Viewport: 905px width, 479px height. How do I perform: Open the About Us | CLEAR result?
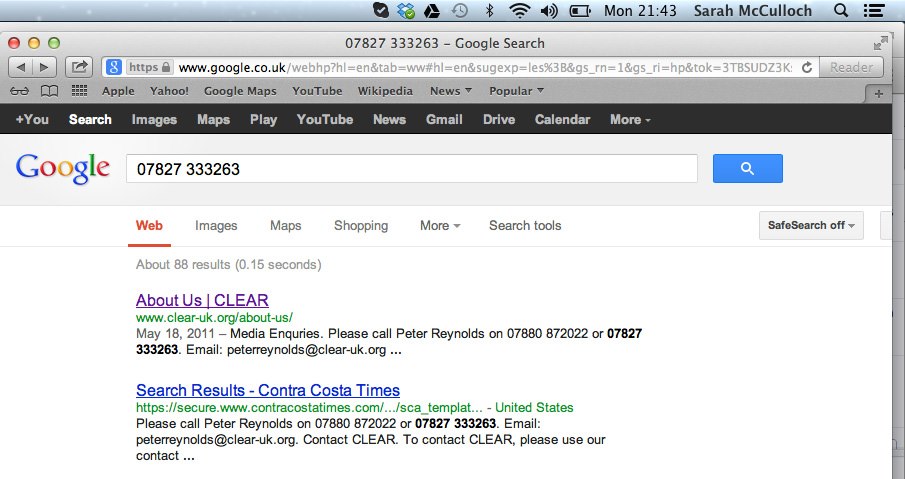[202, 300]
